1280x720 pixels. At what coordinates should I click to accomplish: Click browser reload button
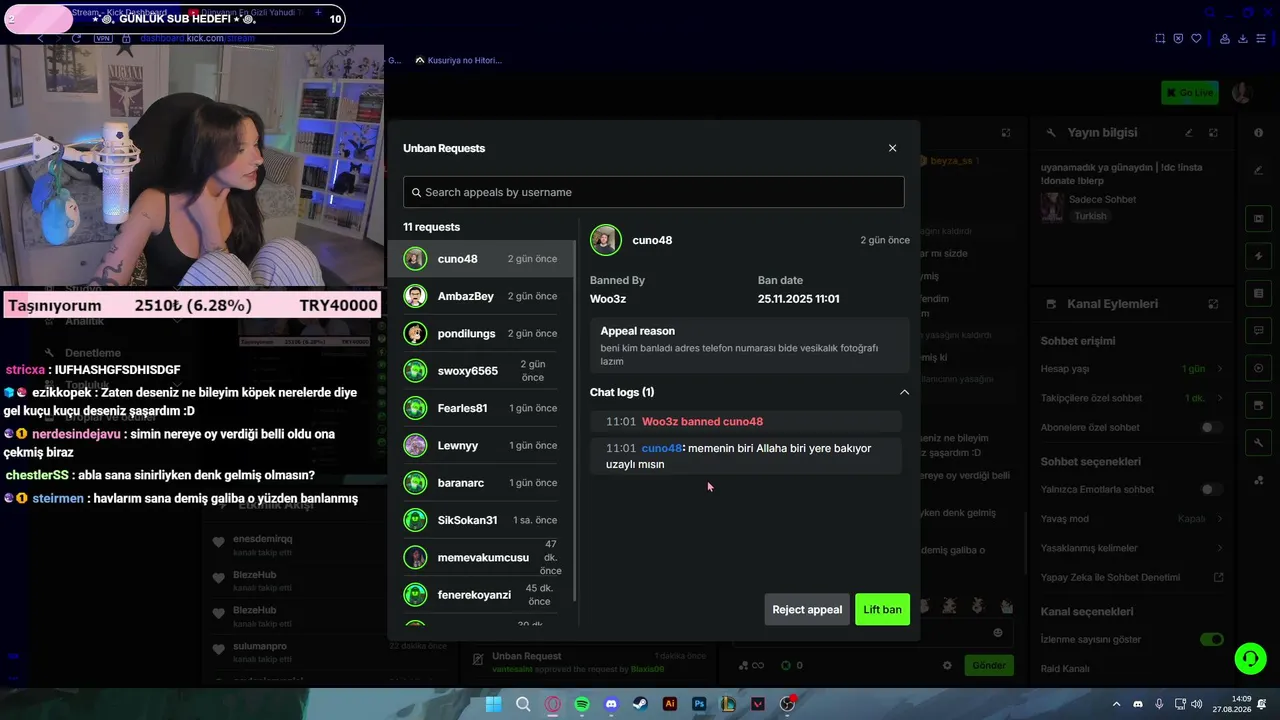point(76,38)
